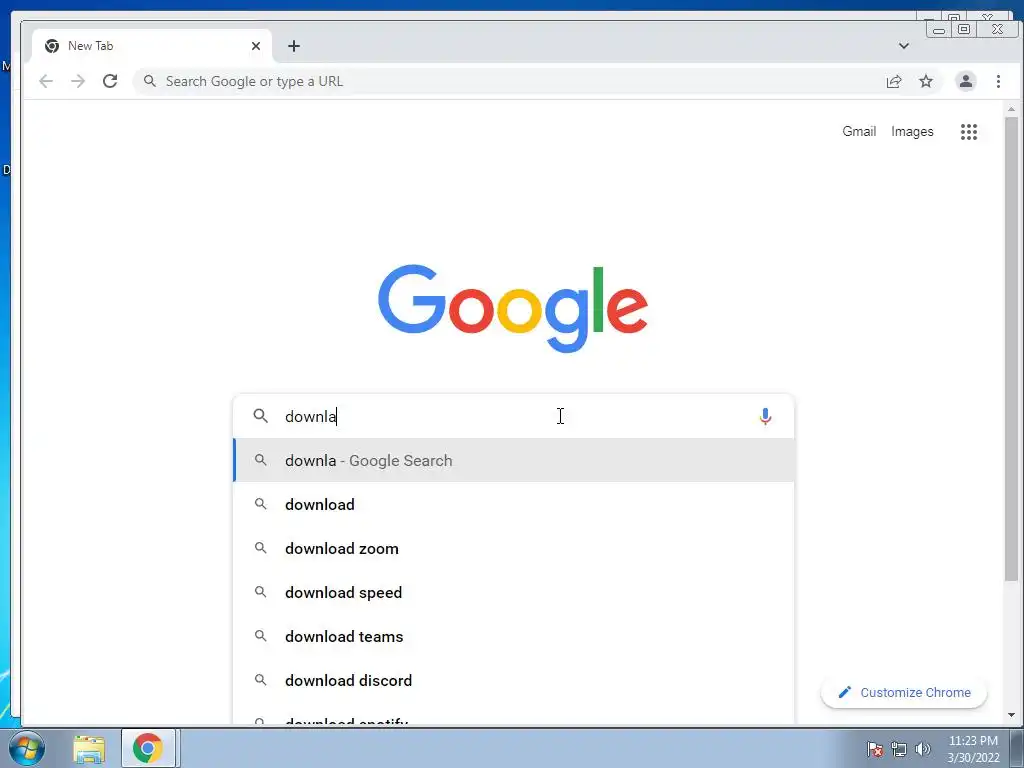Click the Google logo
Screen dimensions: 1024x768
pos(513,308)
